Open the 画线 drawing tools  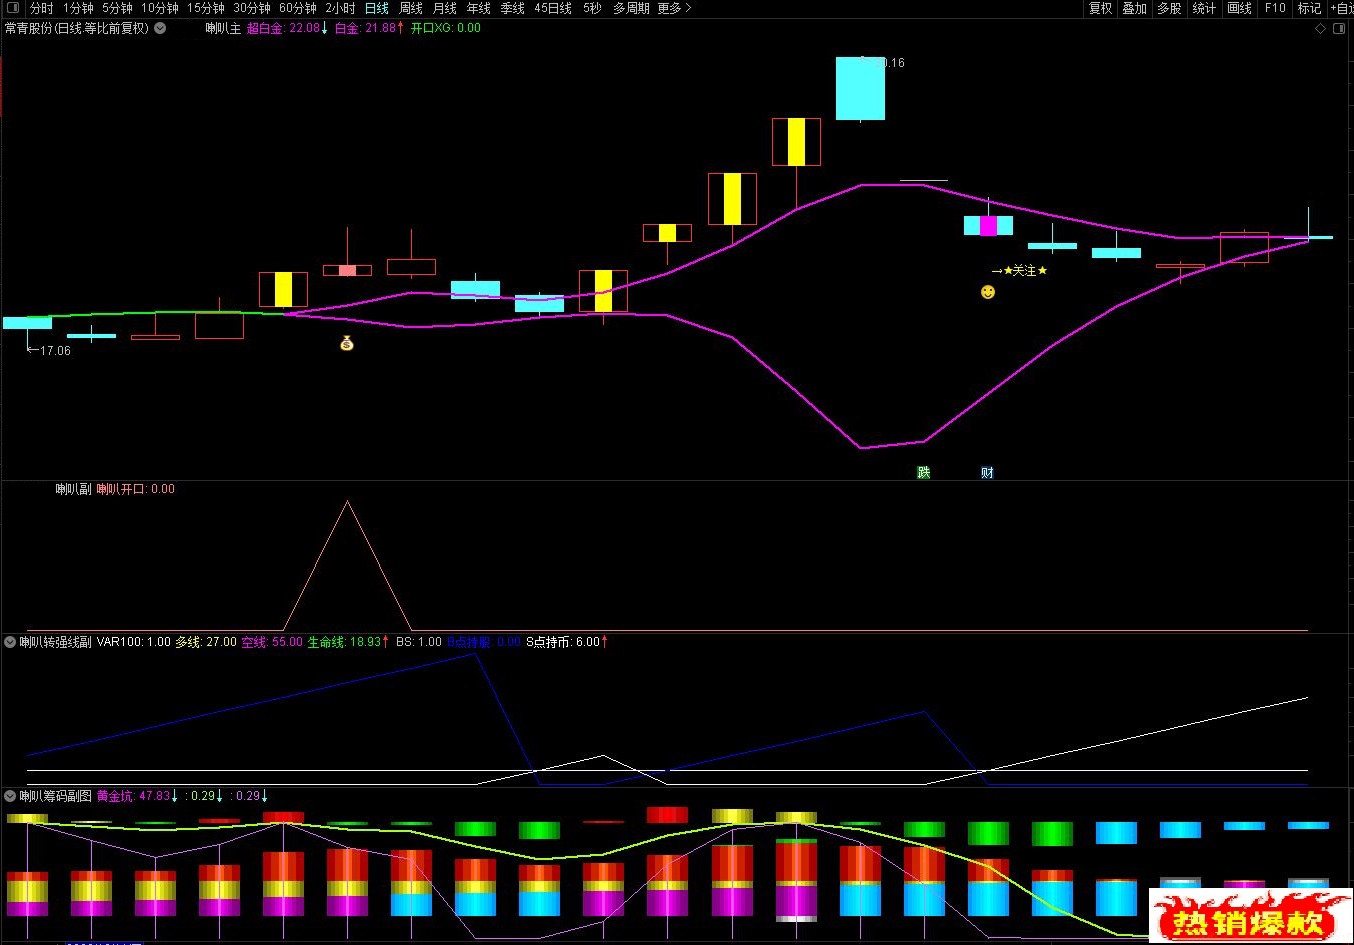(x=1239, y=8)
